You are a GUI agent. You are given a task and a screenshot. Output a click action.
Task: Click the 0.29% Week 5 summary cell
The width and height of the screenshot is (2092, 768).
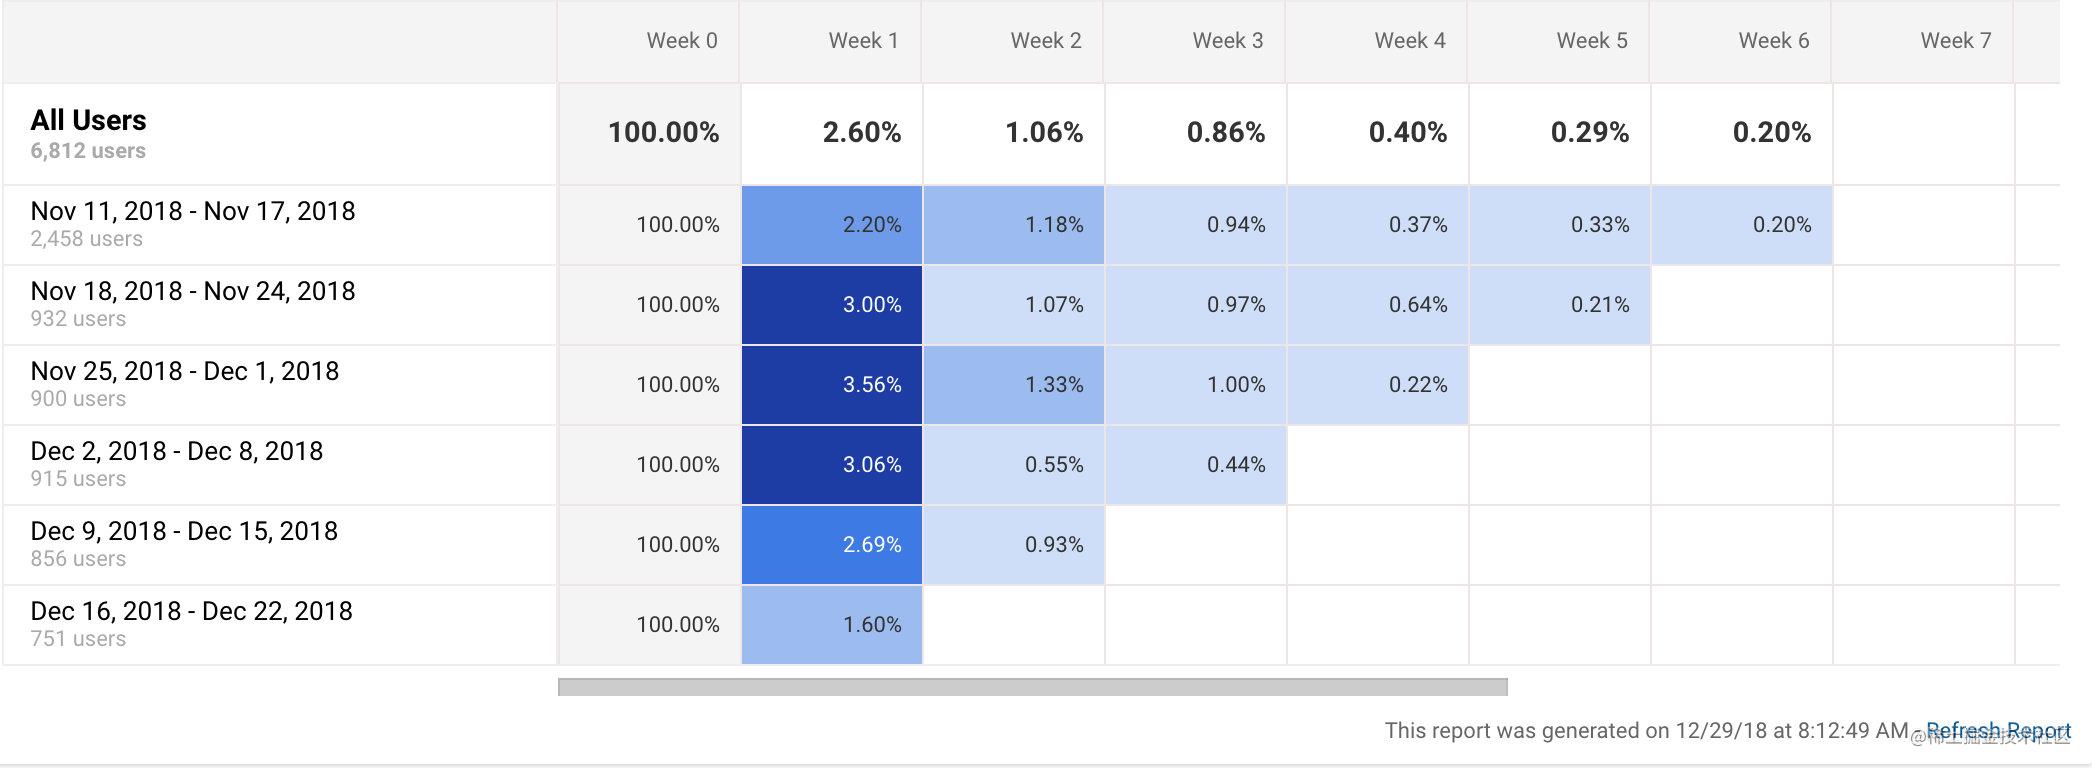[x=1588, y=130]
